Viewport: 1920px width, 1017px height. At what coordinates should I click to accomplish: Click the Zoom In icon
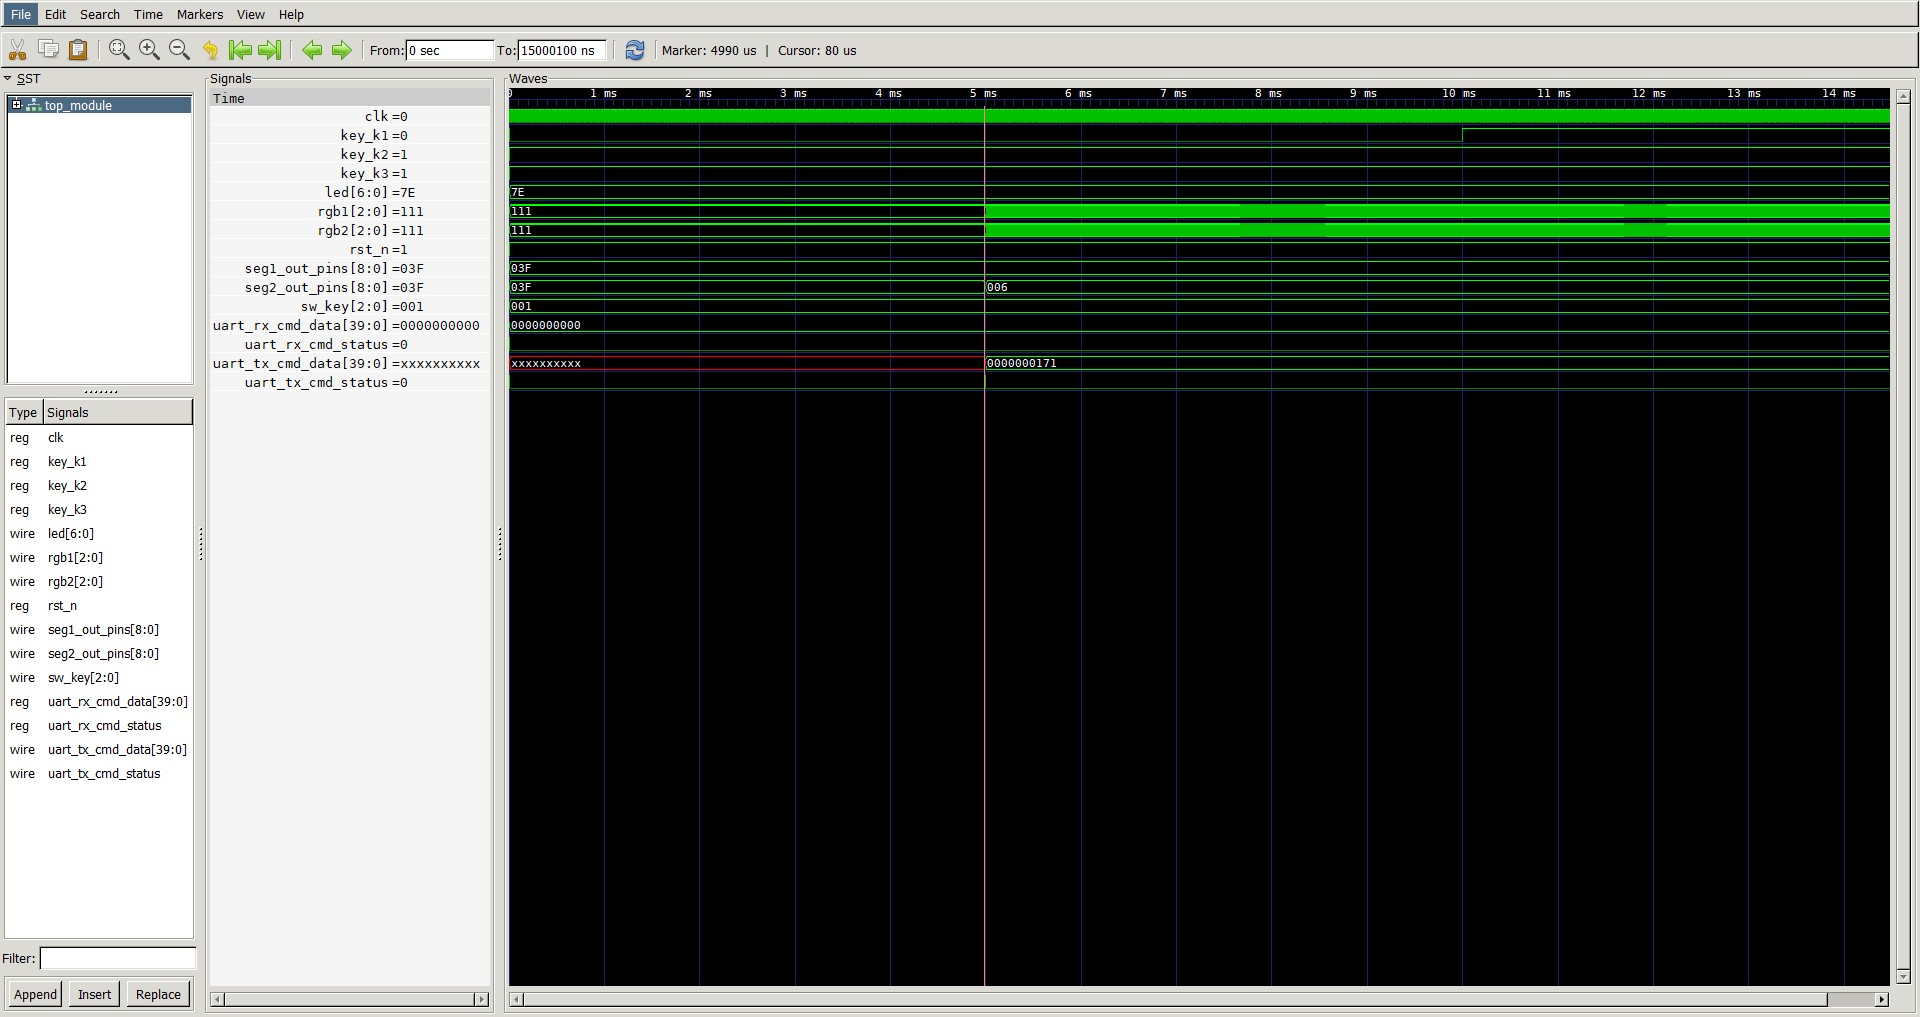[149, 50]
